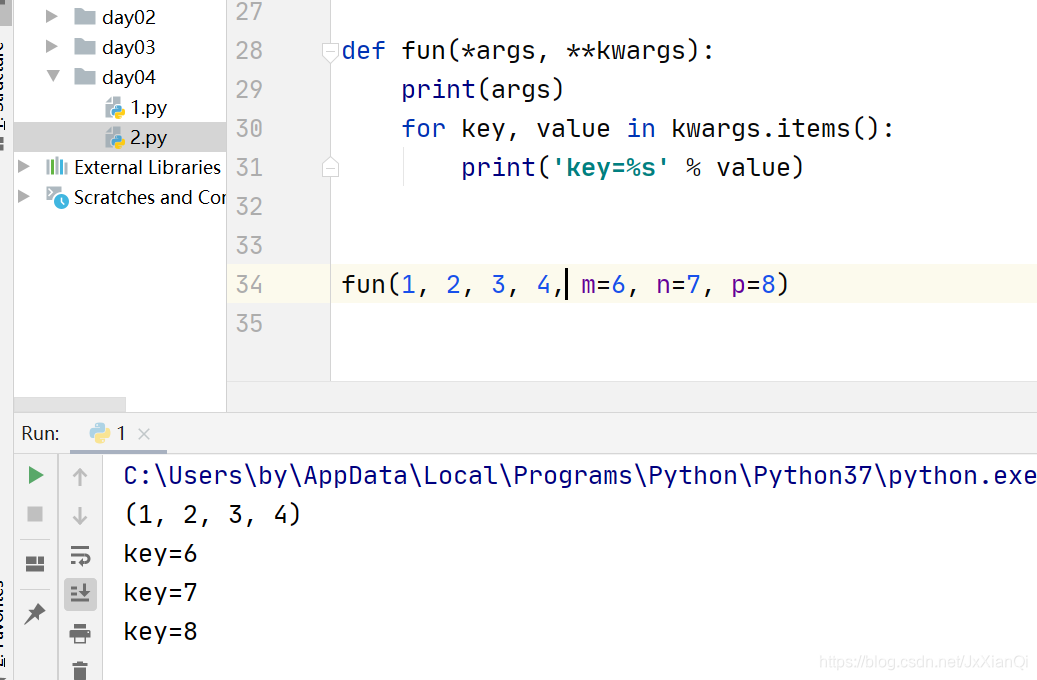Click print(args) on line 29
This screenshot has width=1037, height=680.
coord(483,89)
